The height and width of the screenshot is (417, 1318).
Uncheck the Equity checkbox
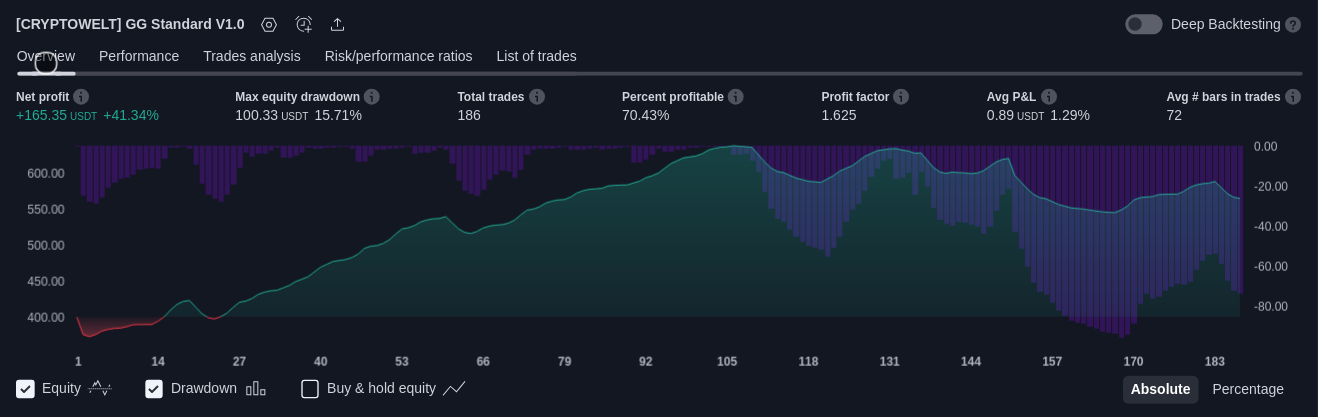(26, 389)
